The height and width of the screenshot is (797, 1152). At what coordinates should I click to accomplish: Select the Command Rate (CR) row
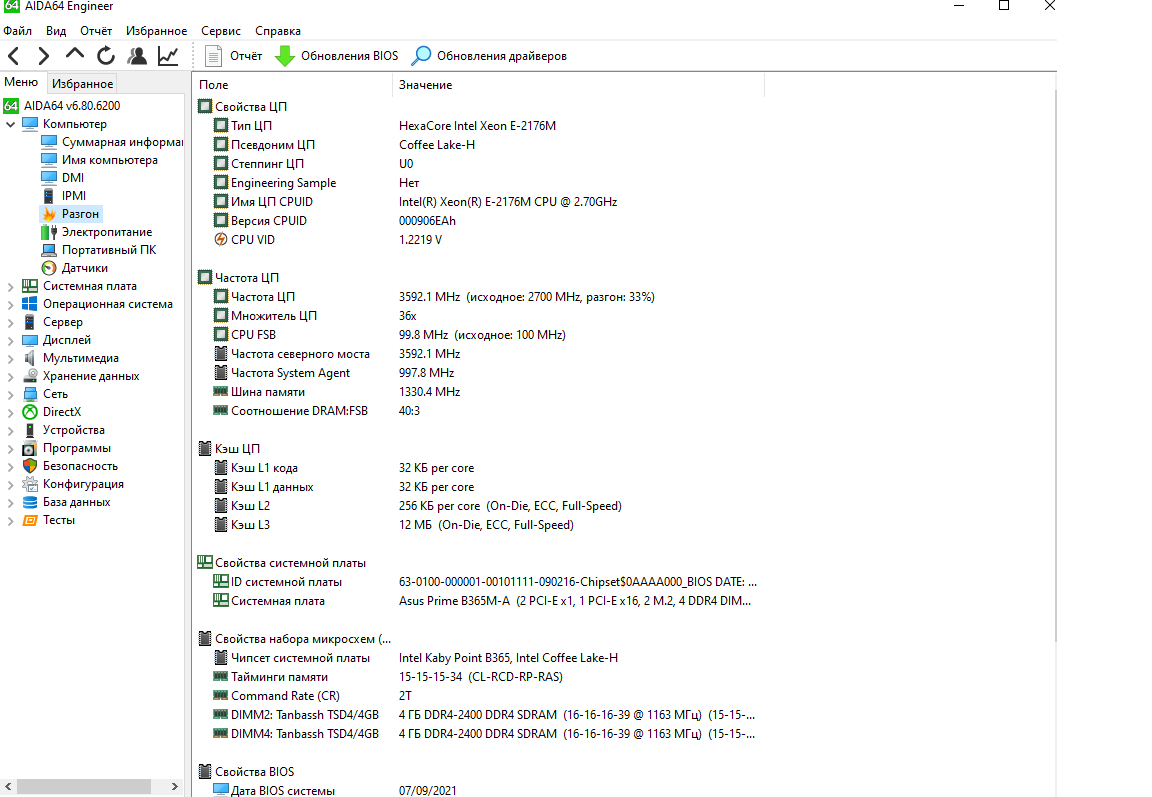coord(478,696)
